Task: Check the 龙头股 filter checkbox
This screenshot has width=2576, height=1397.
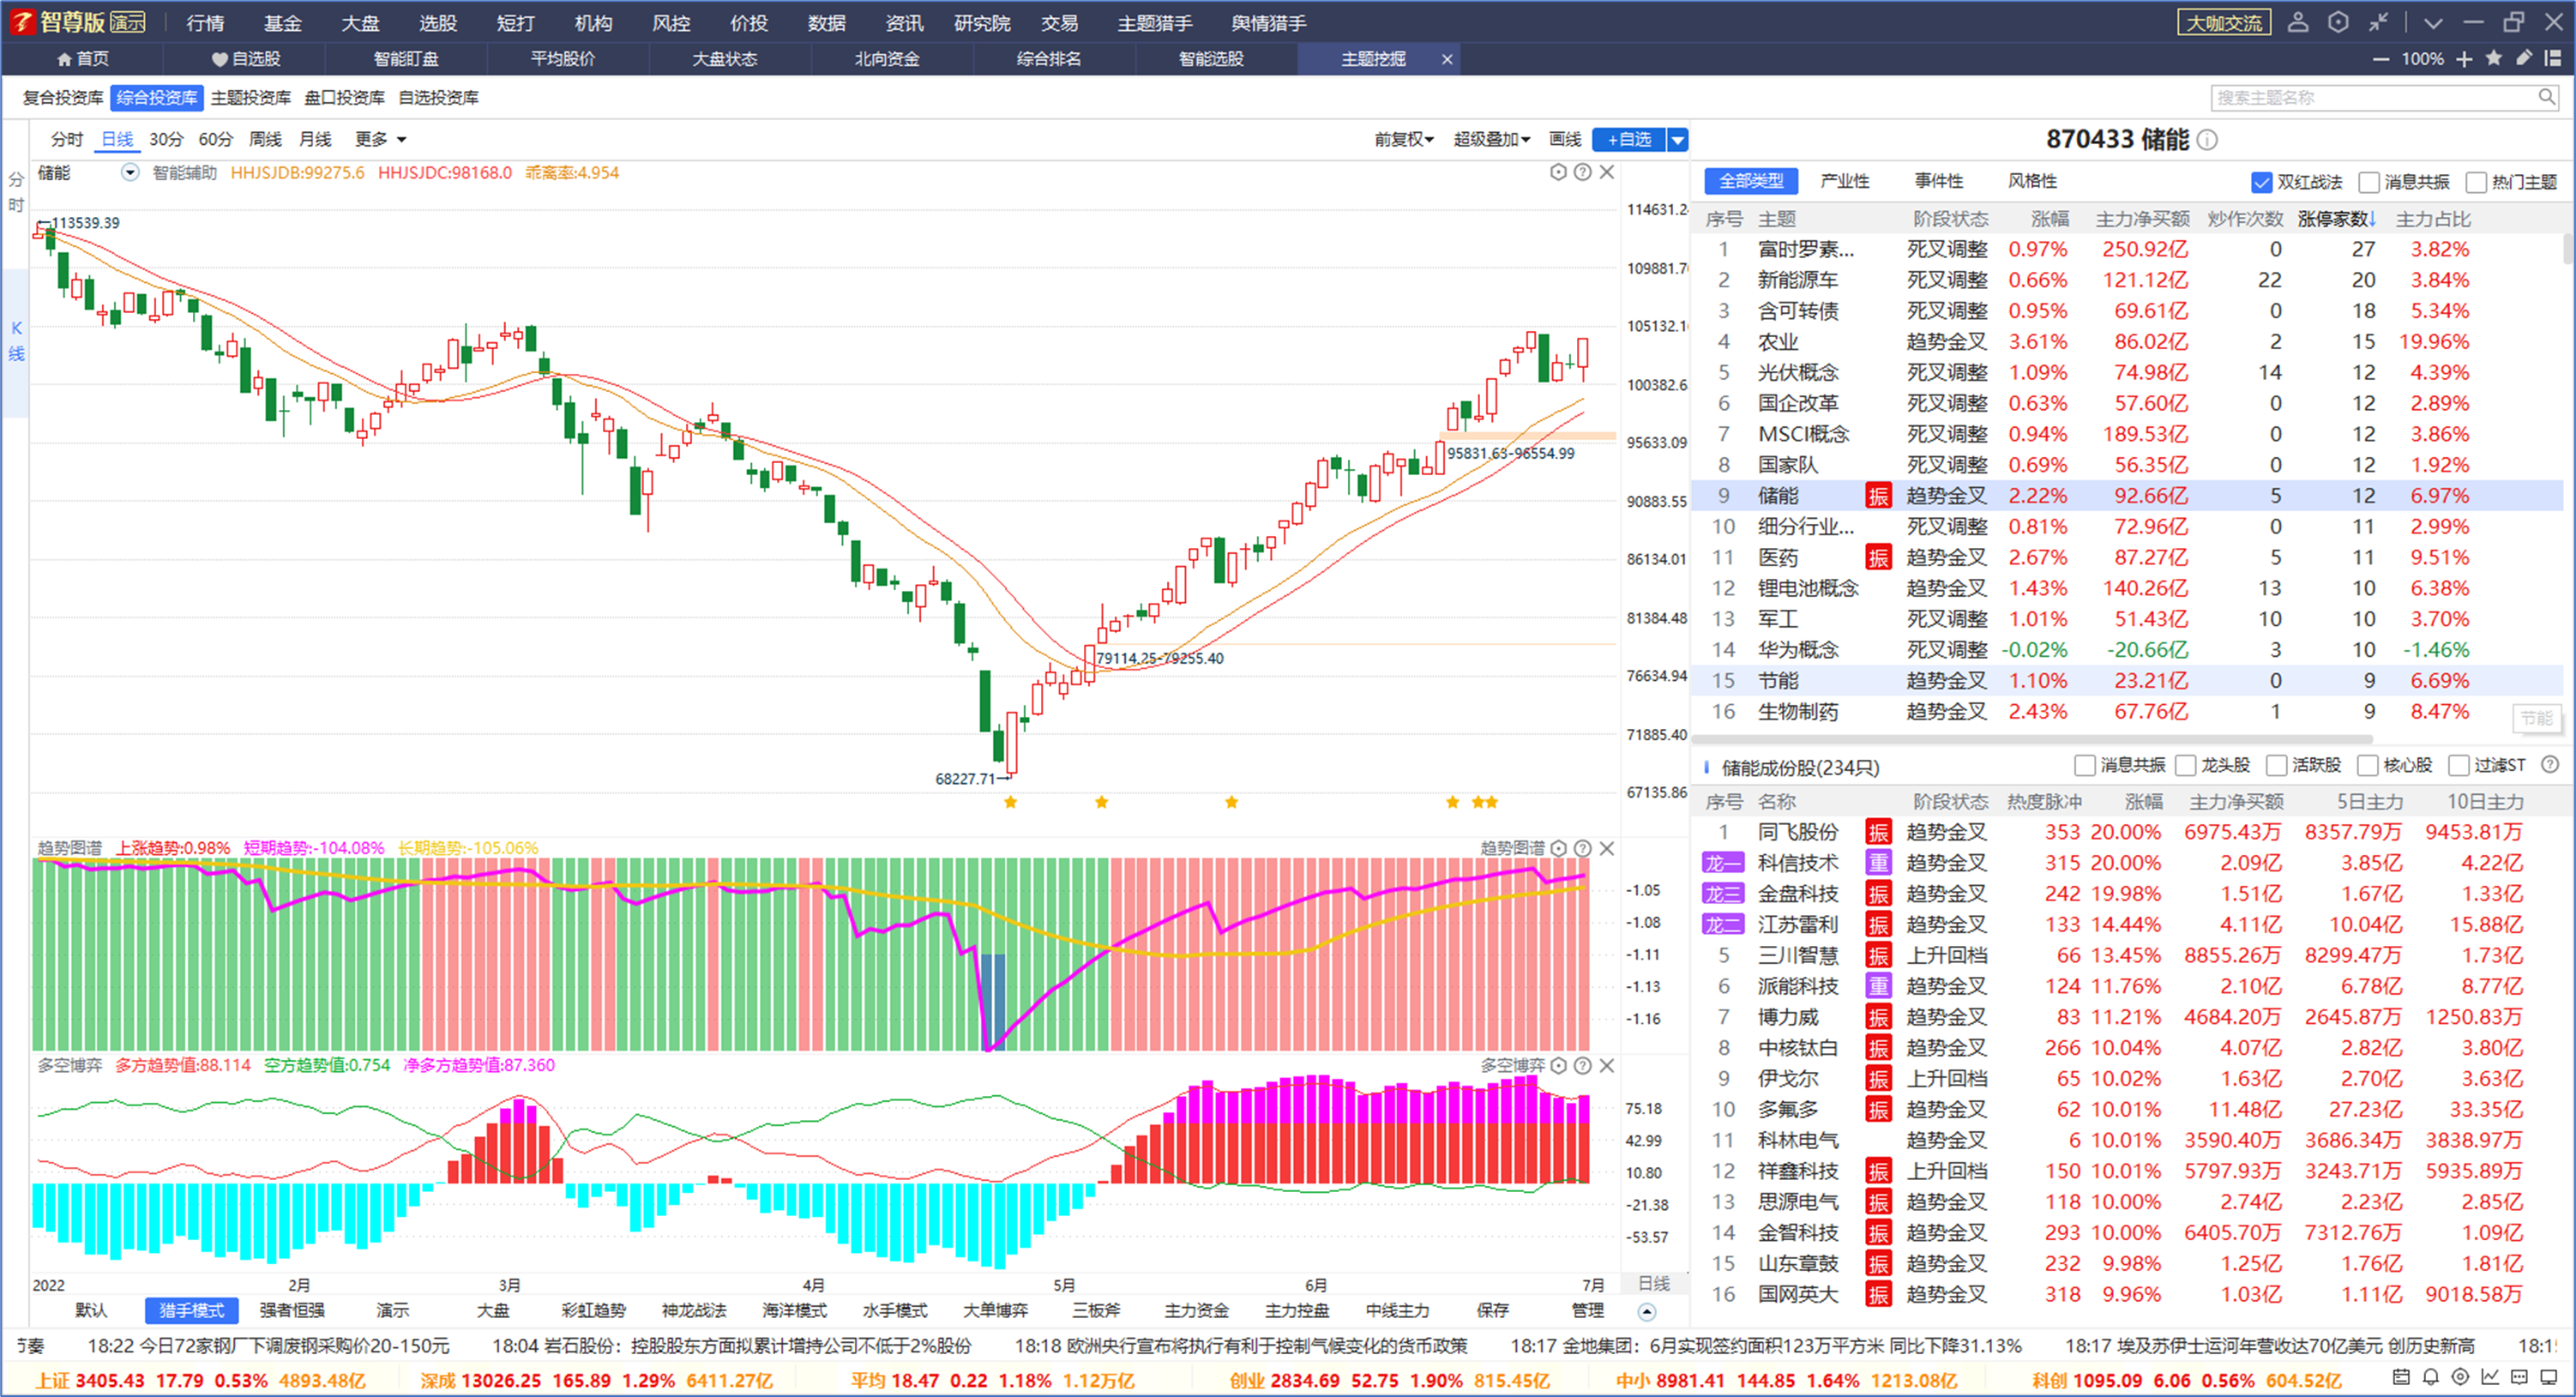Action: (x=2186, y=766)
